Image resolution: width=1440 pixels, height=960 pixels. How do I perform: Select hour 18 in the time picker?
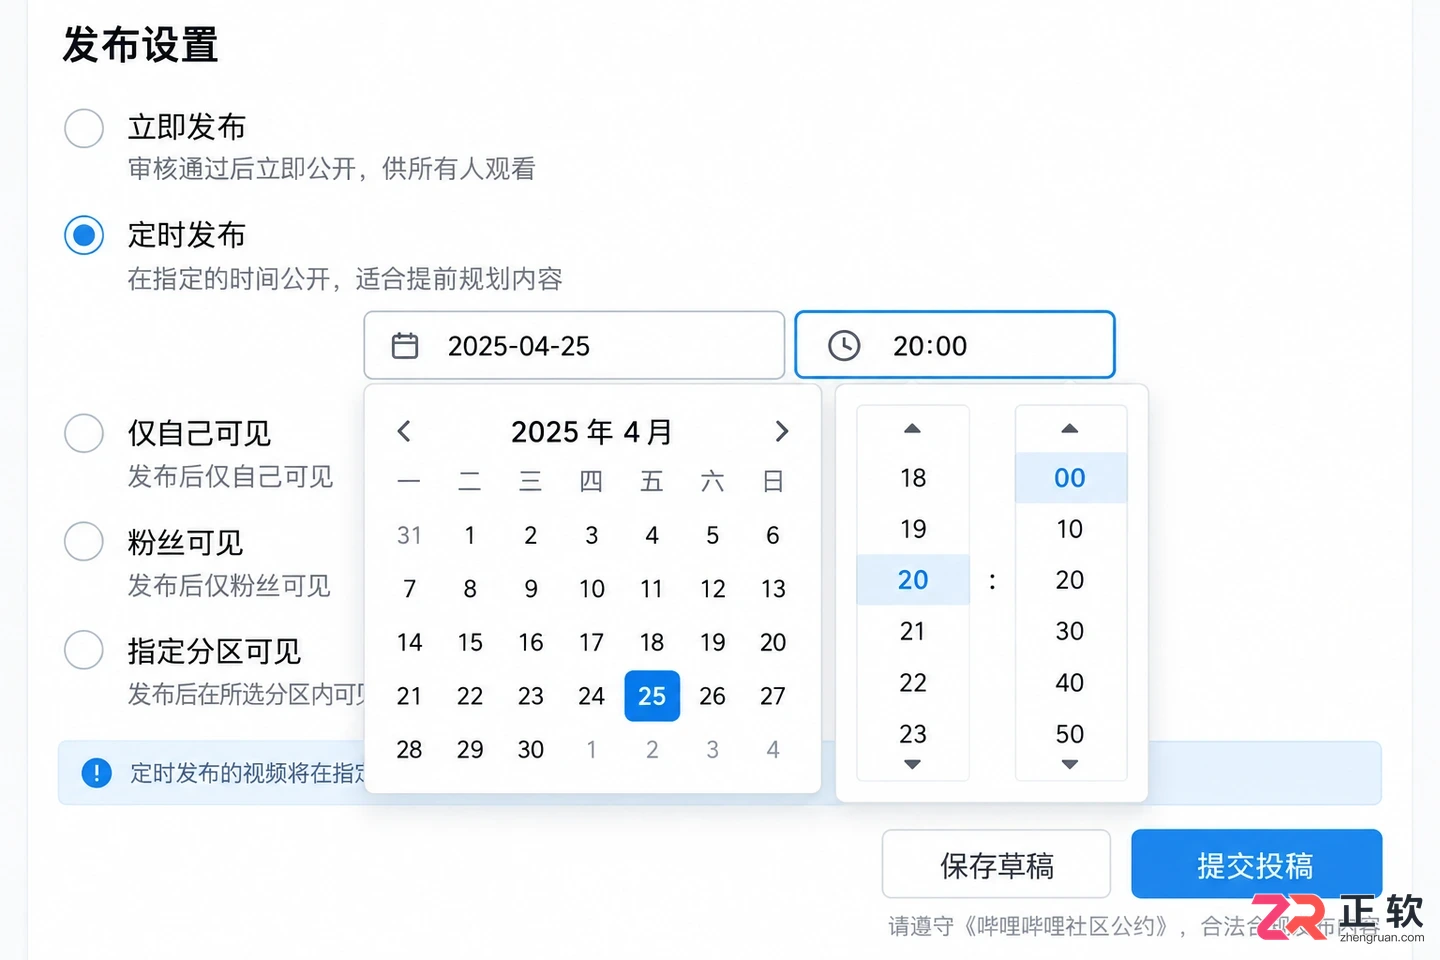click(x=913, y=478)
